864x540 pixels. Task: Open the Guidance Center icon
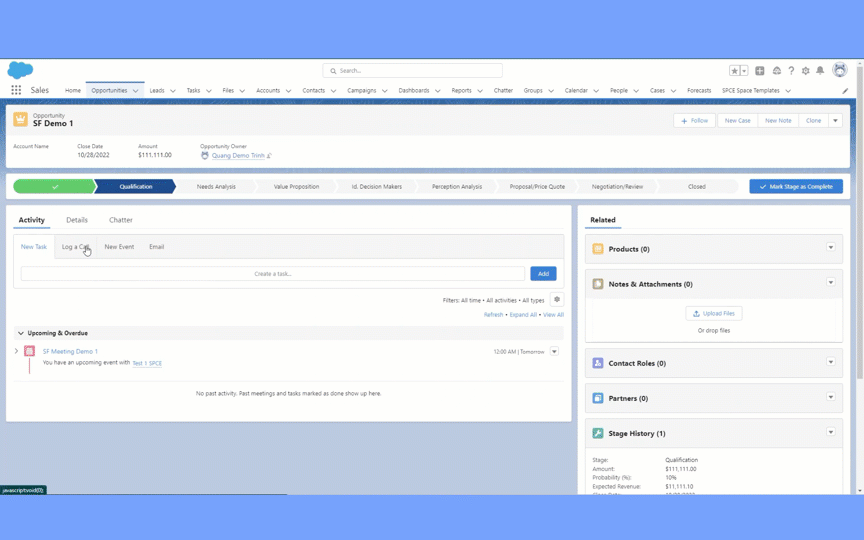click(777, 71)
